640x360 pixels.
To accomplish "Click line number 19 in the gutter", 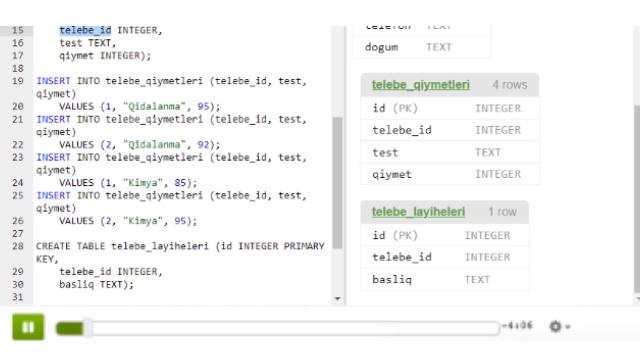I will point(18,81).
